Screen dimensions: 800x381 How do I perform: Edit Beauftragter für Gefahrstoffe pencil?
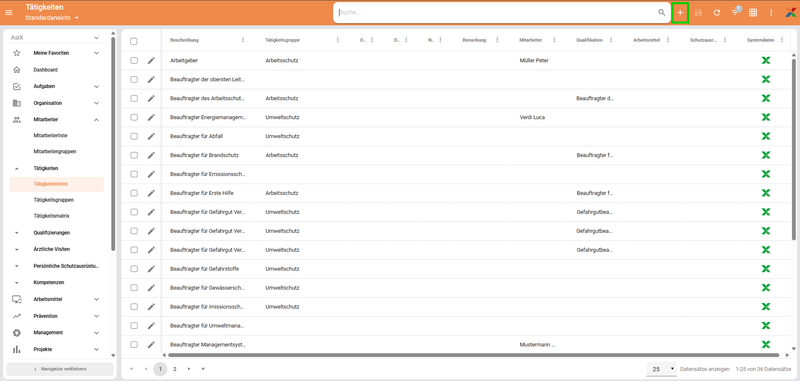(151, 269)
